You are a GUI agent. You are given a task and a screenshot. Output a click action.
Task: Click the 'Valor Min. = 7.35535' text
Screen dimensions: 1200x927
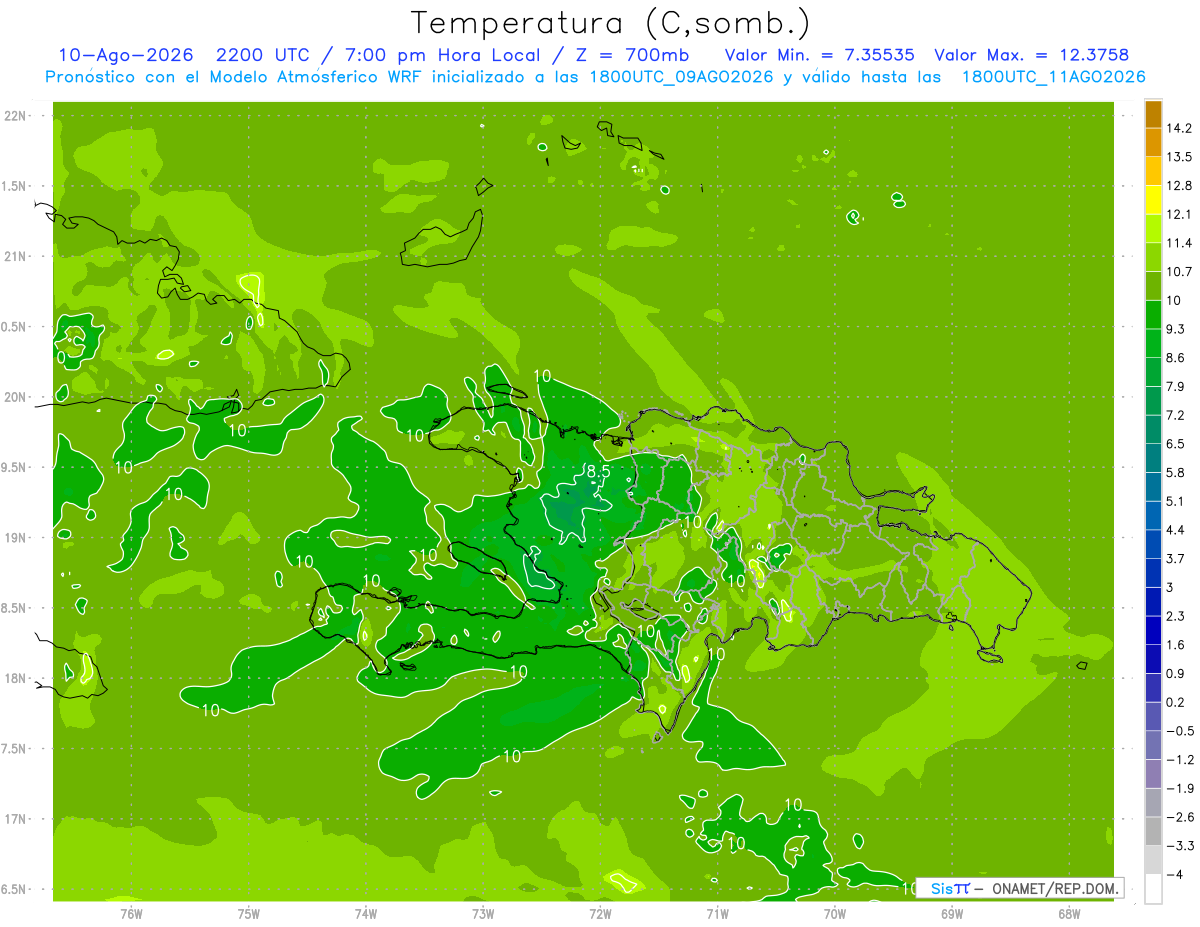(819, 55)
